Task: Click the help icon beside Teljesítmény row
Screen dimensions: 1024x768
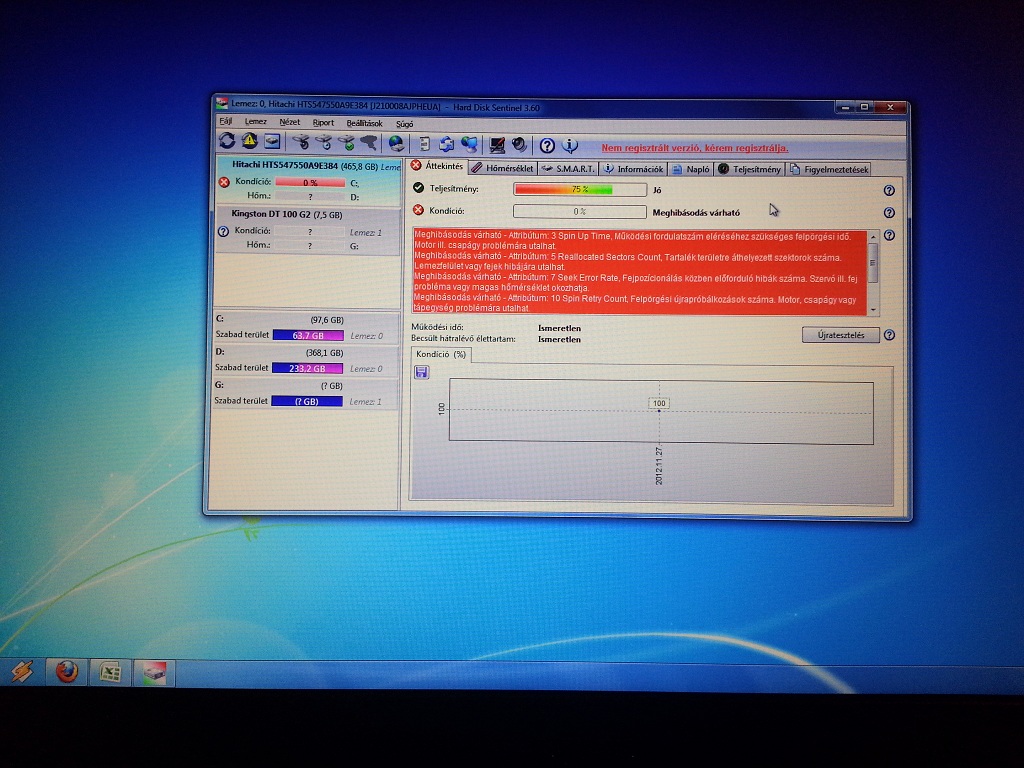Action: (x=889, y=191)
